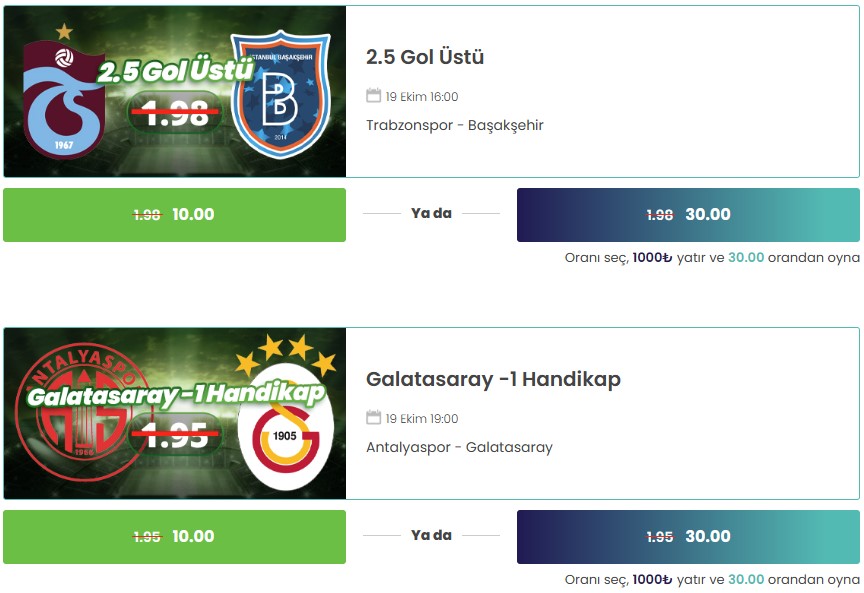This screenshot has height=593, width=864.
Task: Click calendar icon beside 19 Ekim 16:00
Action: click(374, 96)
